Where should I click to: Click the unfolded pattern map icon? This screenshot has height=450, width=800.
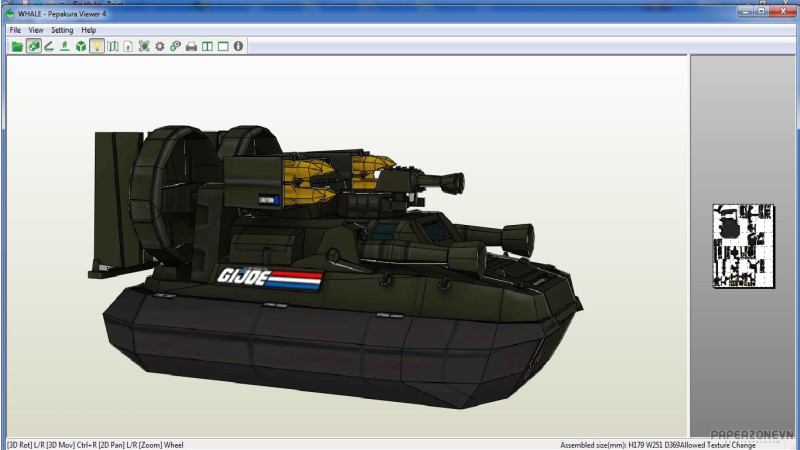[113, 46]
